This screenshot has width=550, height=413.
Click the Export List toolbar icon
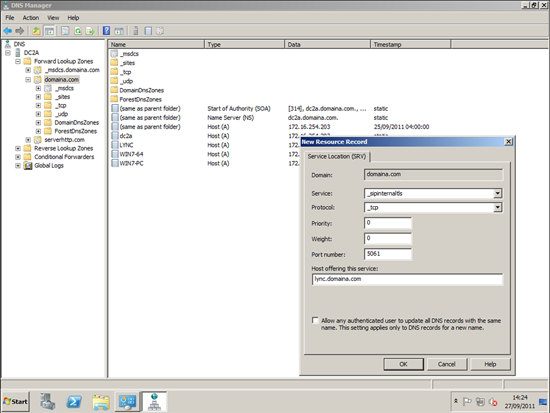click(x=90, y=31)
